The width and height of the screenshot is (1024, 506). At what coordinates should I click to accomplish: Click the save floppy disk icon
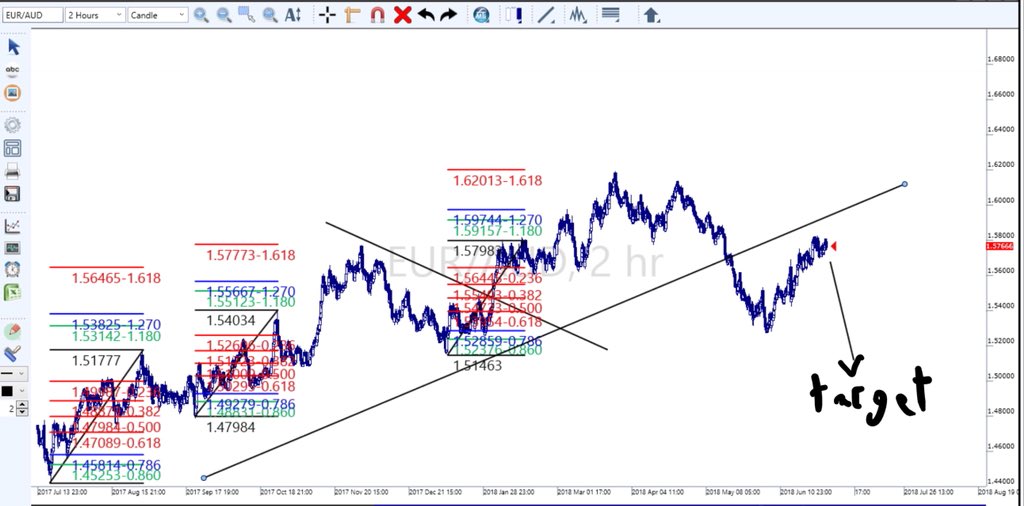point(12,194)
